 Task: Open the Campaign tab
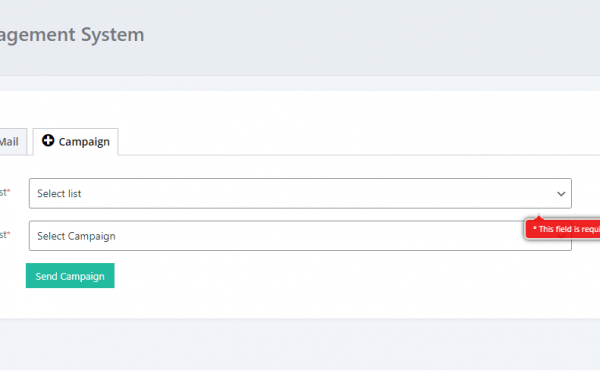point(76,142)
